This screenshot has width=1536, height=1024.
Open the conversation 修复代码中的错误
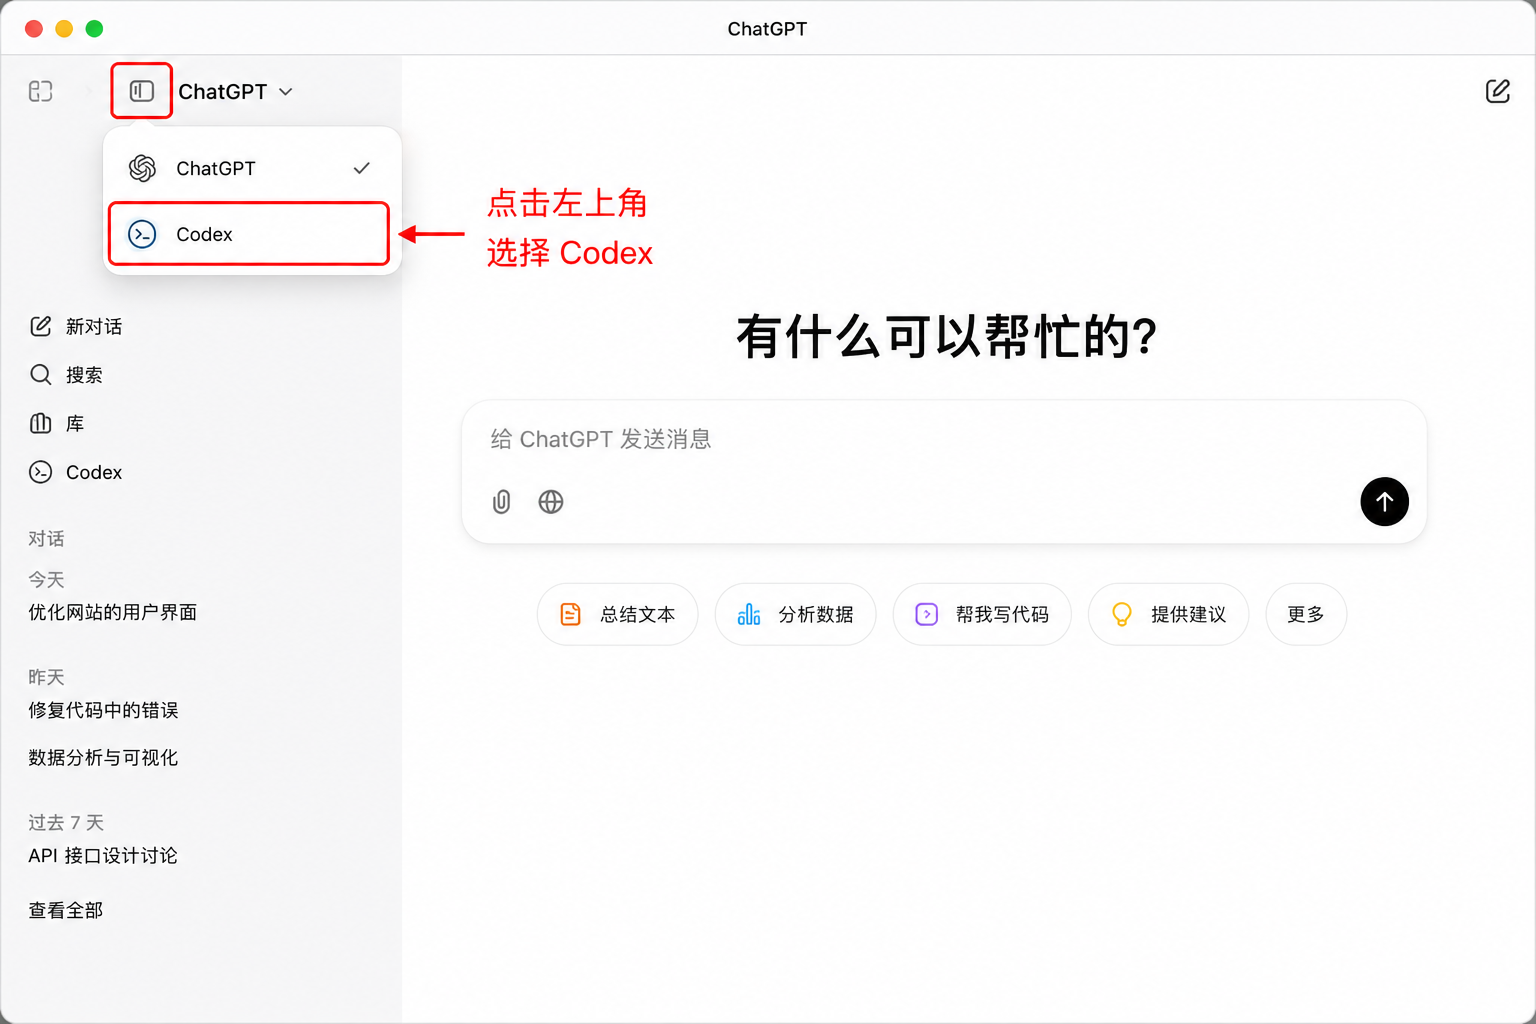[103, 710]
